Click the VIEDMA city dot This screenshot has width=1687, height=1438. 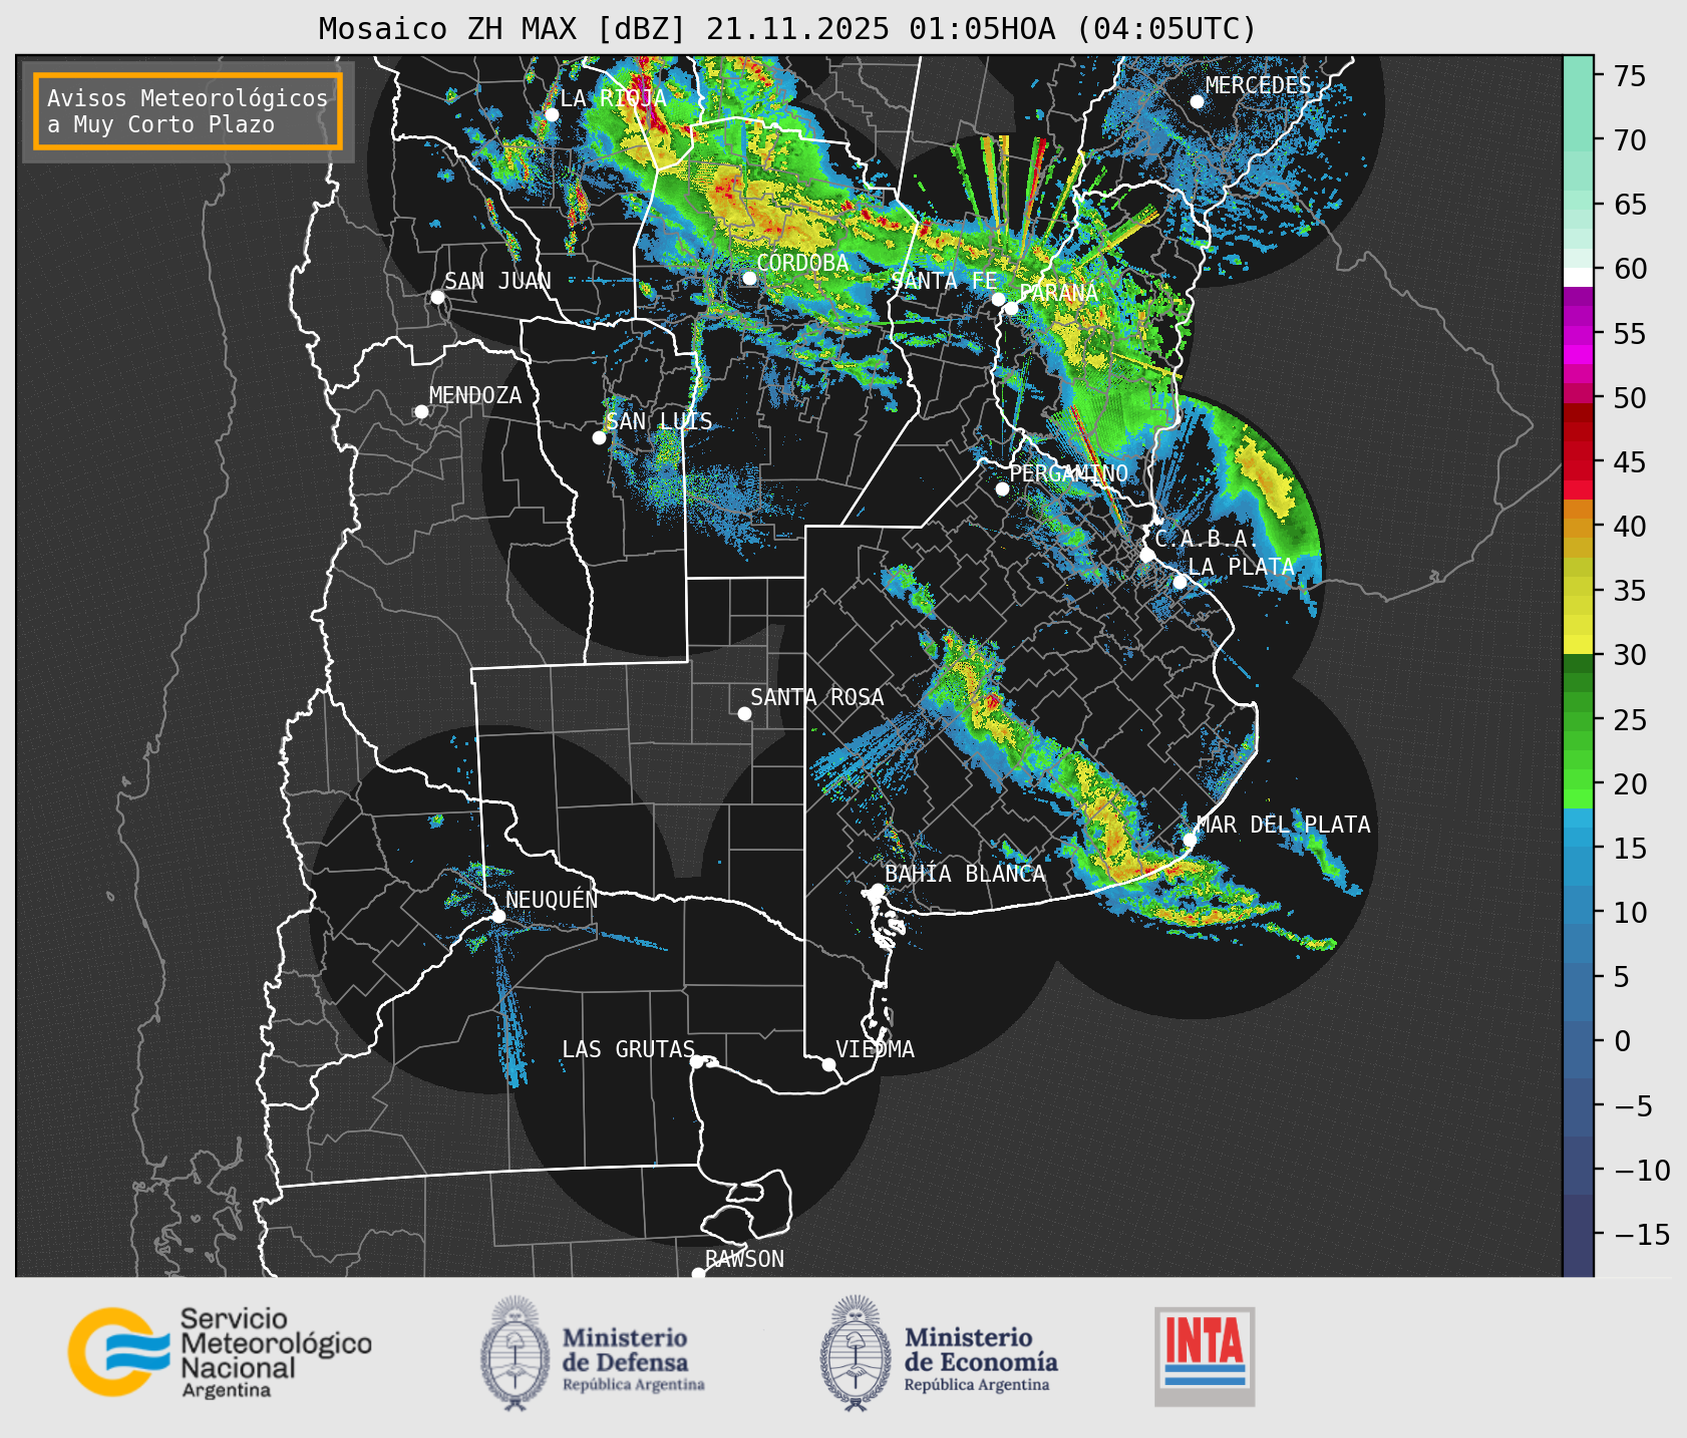(x=828, y=1064)
